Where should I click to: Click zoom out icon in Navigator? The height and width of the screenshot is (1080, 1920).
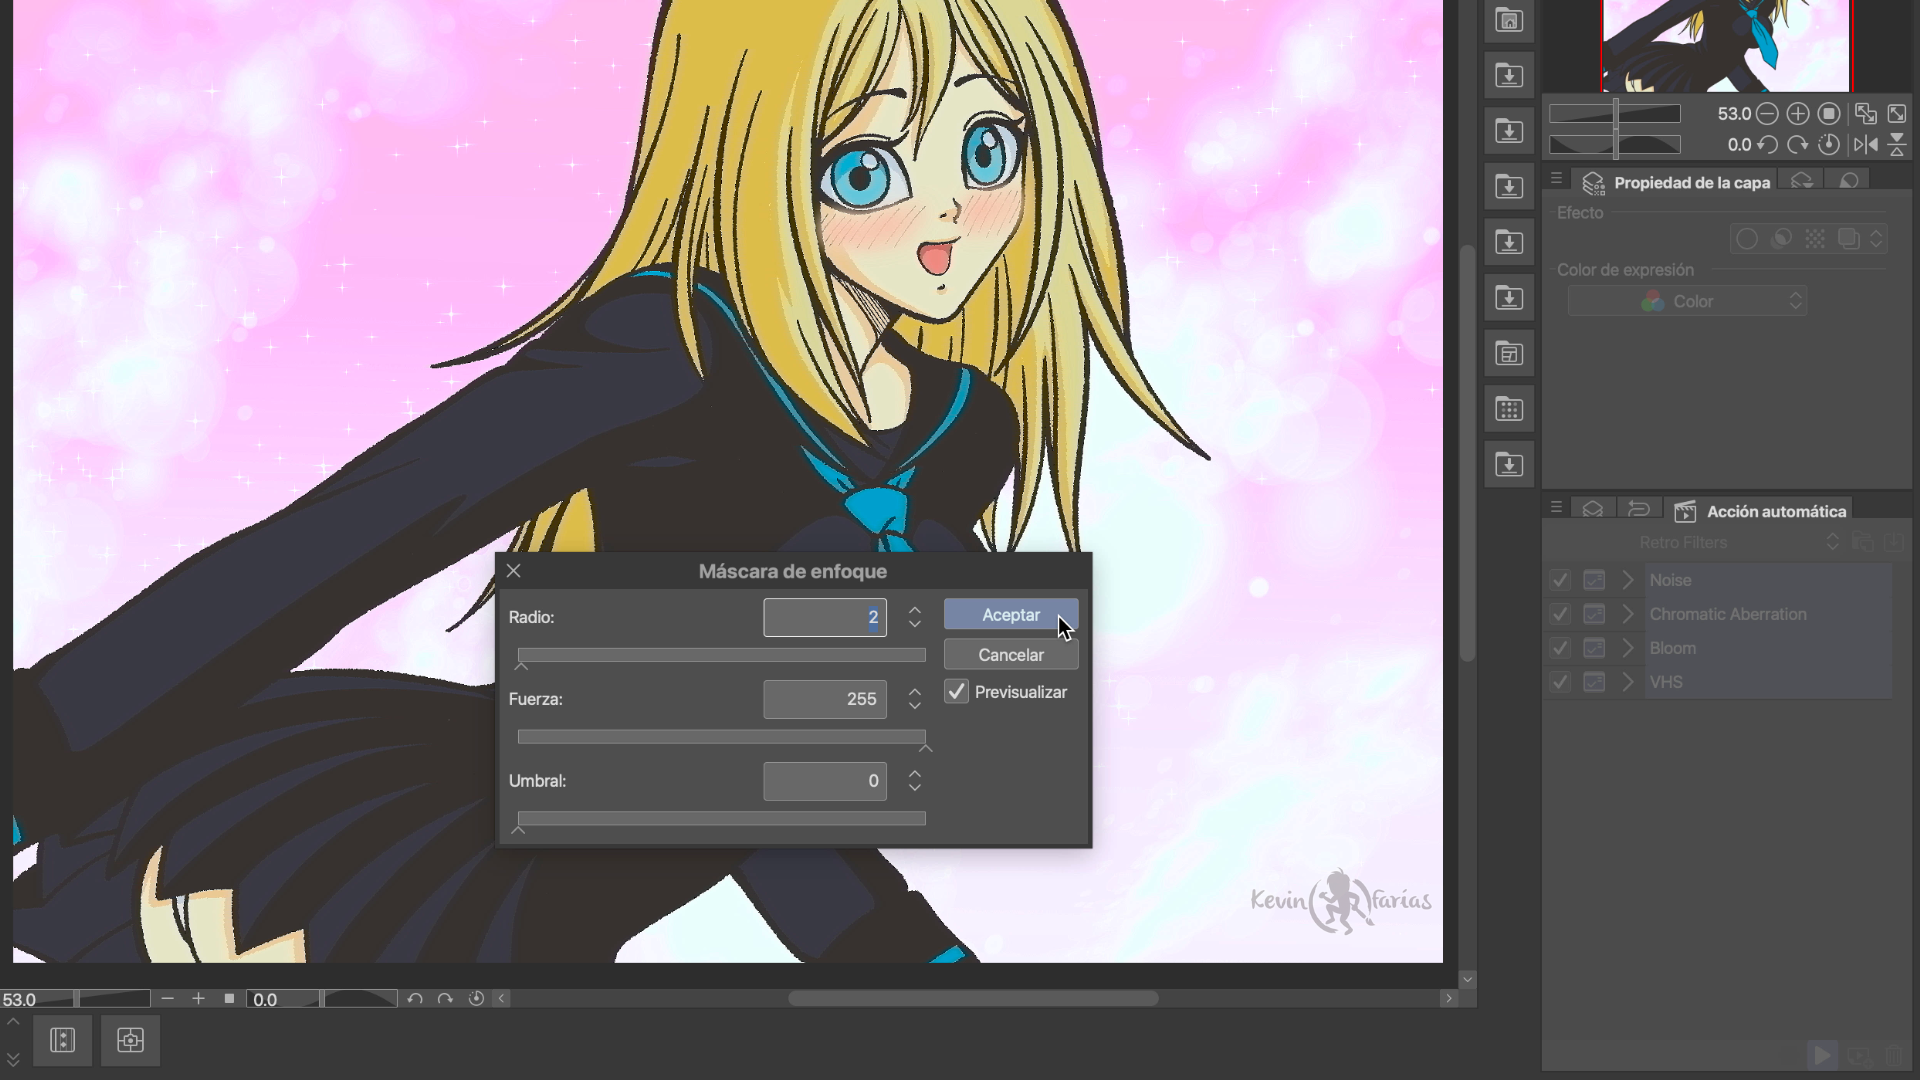[x=1767, y=114]
